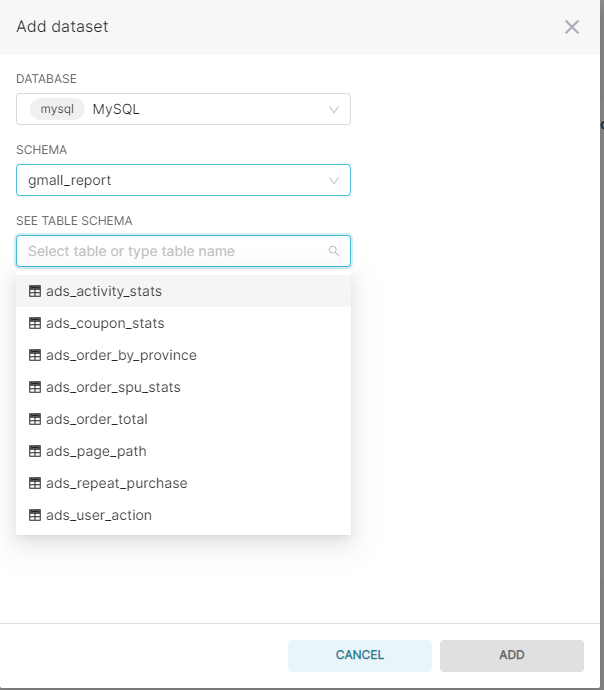Click the search magnifier icon in table field

click(x=334, y=251)
